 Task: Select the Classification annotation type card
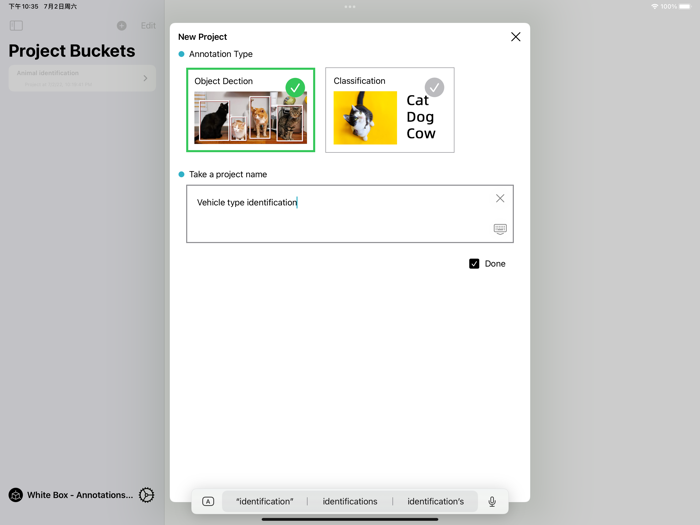point(390,110)
